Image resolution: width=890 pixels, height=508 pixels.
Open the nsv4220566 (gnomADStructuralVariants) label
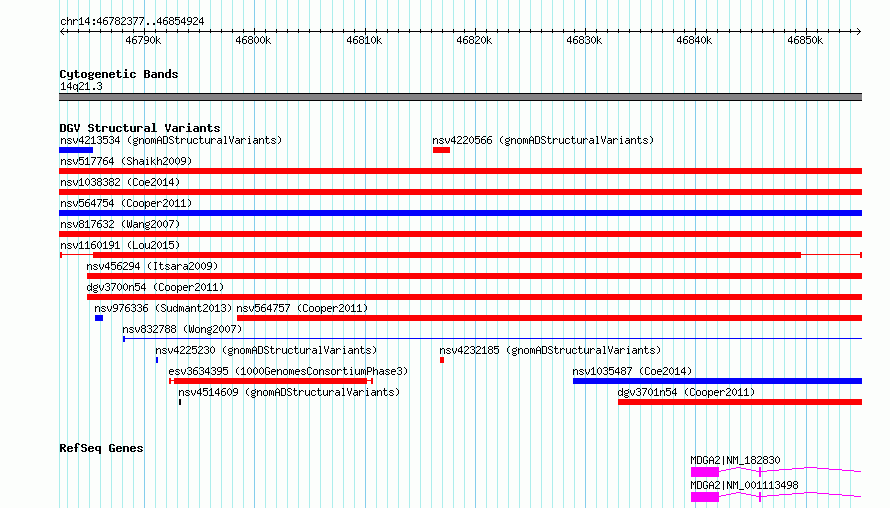(543, 140)
